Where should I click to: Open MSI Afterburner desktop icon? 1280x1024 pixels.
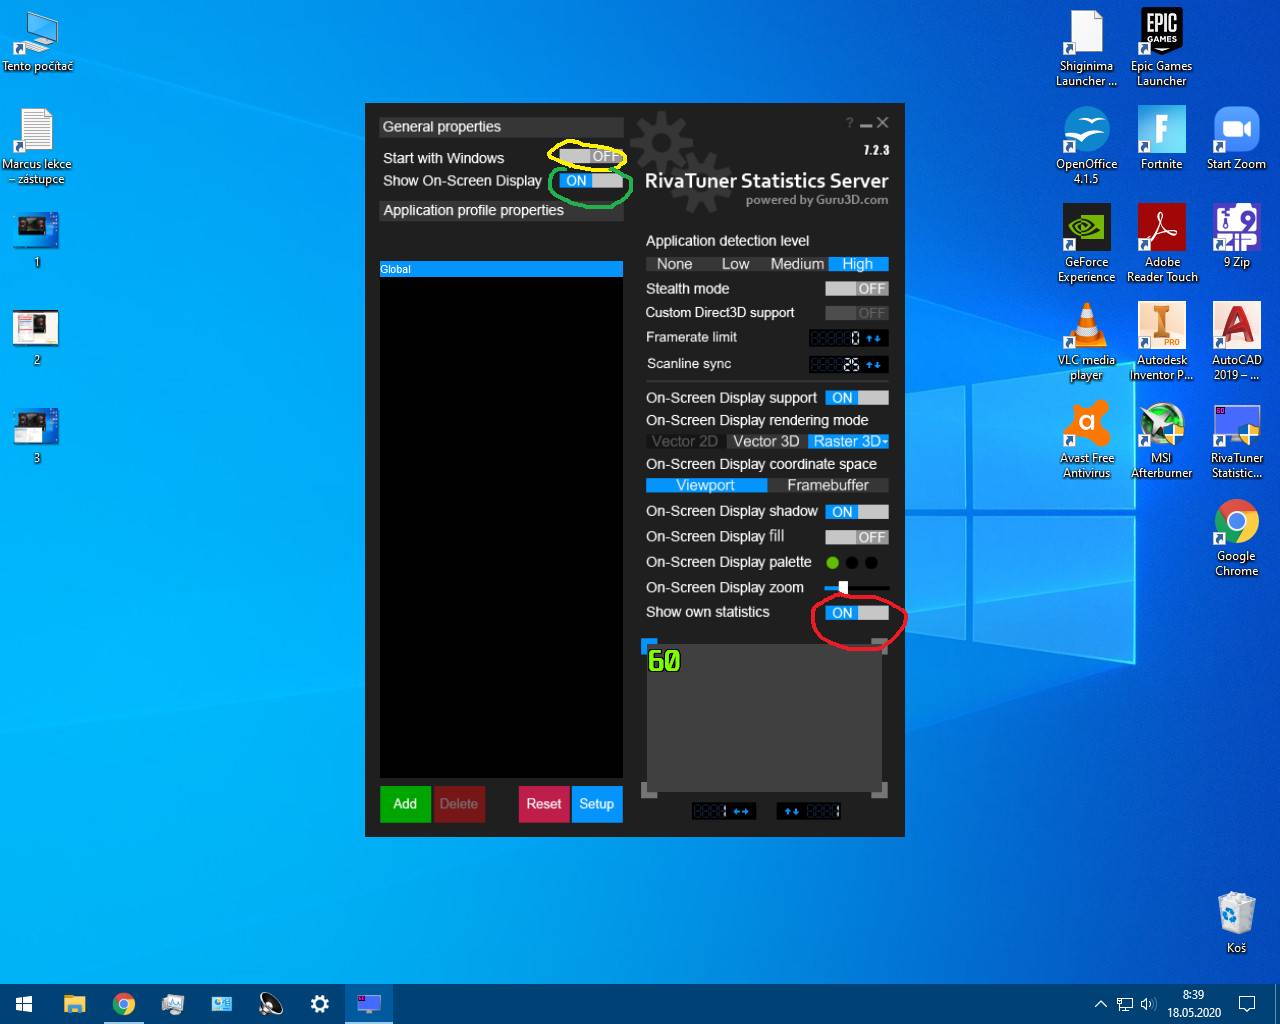(1161, 440)
